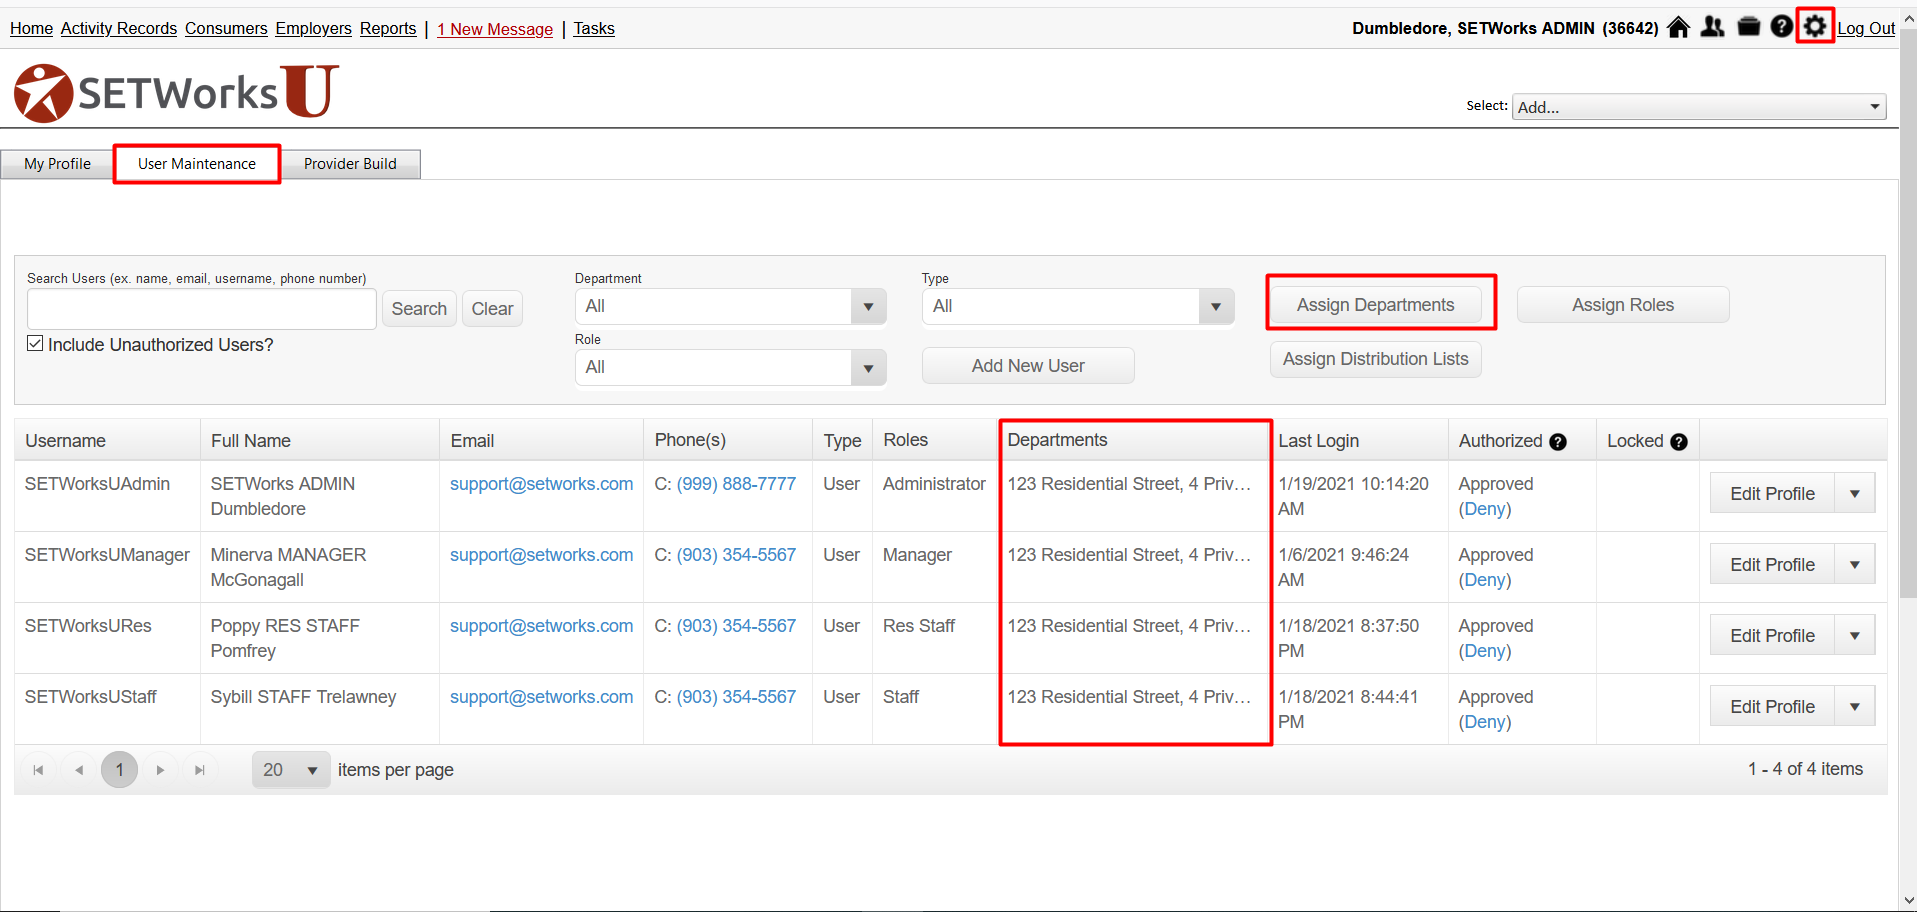Click the Assign Departments button
This screenshot has height=912, width=1917.
[1375, 305]
